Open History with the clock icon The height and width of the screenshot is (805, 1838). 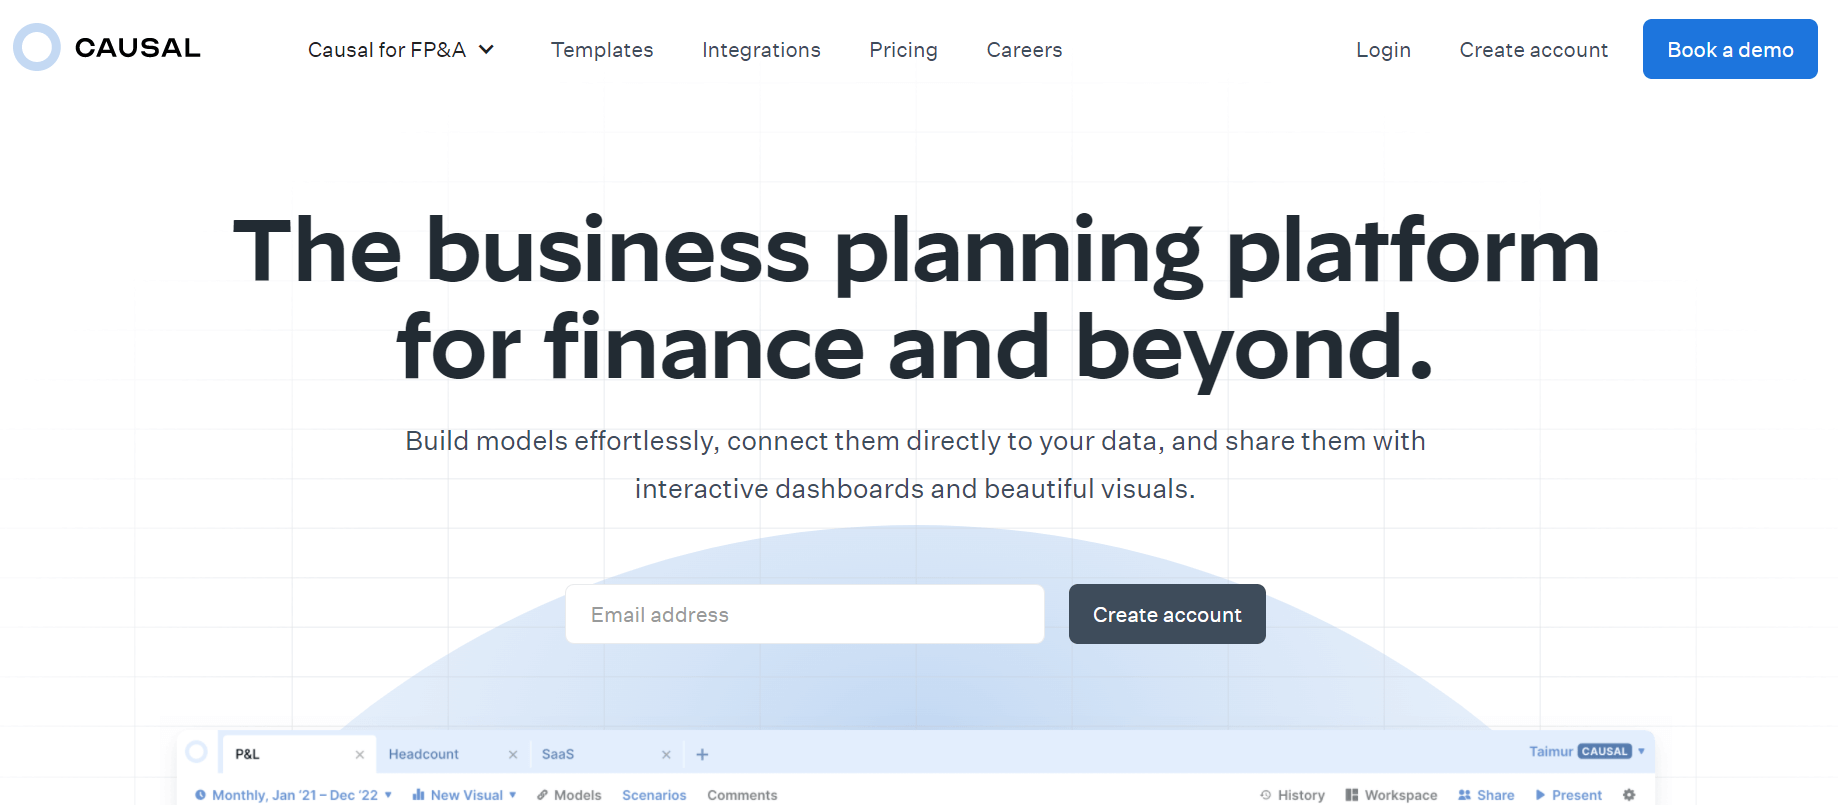pyautogui.click(x=1292, y=795)
